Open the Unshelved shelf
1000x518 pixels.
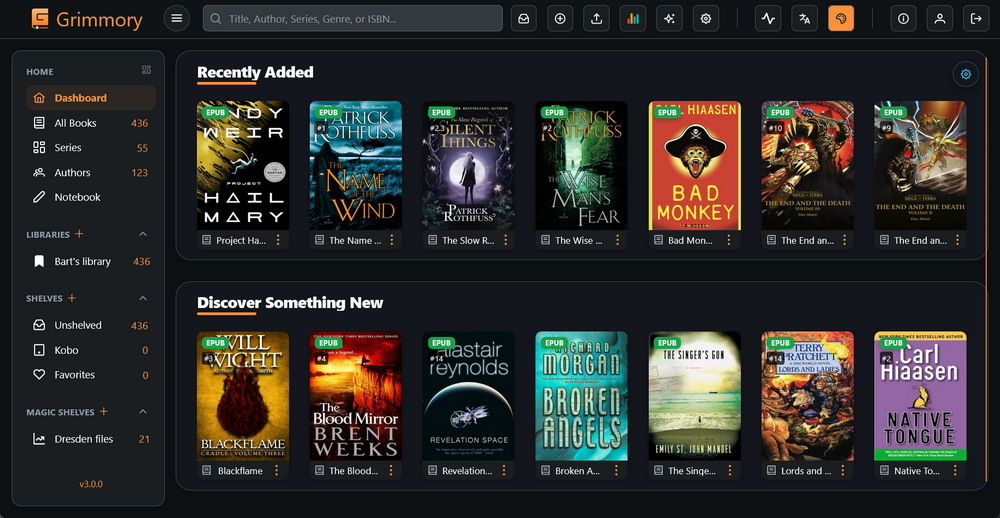[x=91, y=325]
